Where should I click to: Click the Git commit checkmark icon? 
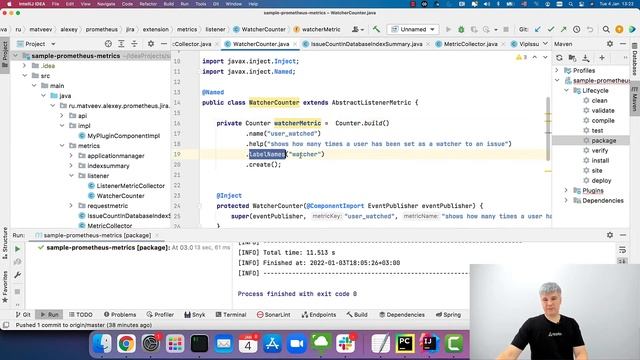coord(551,29)
